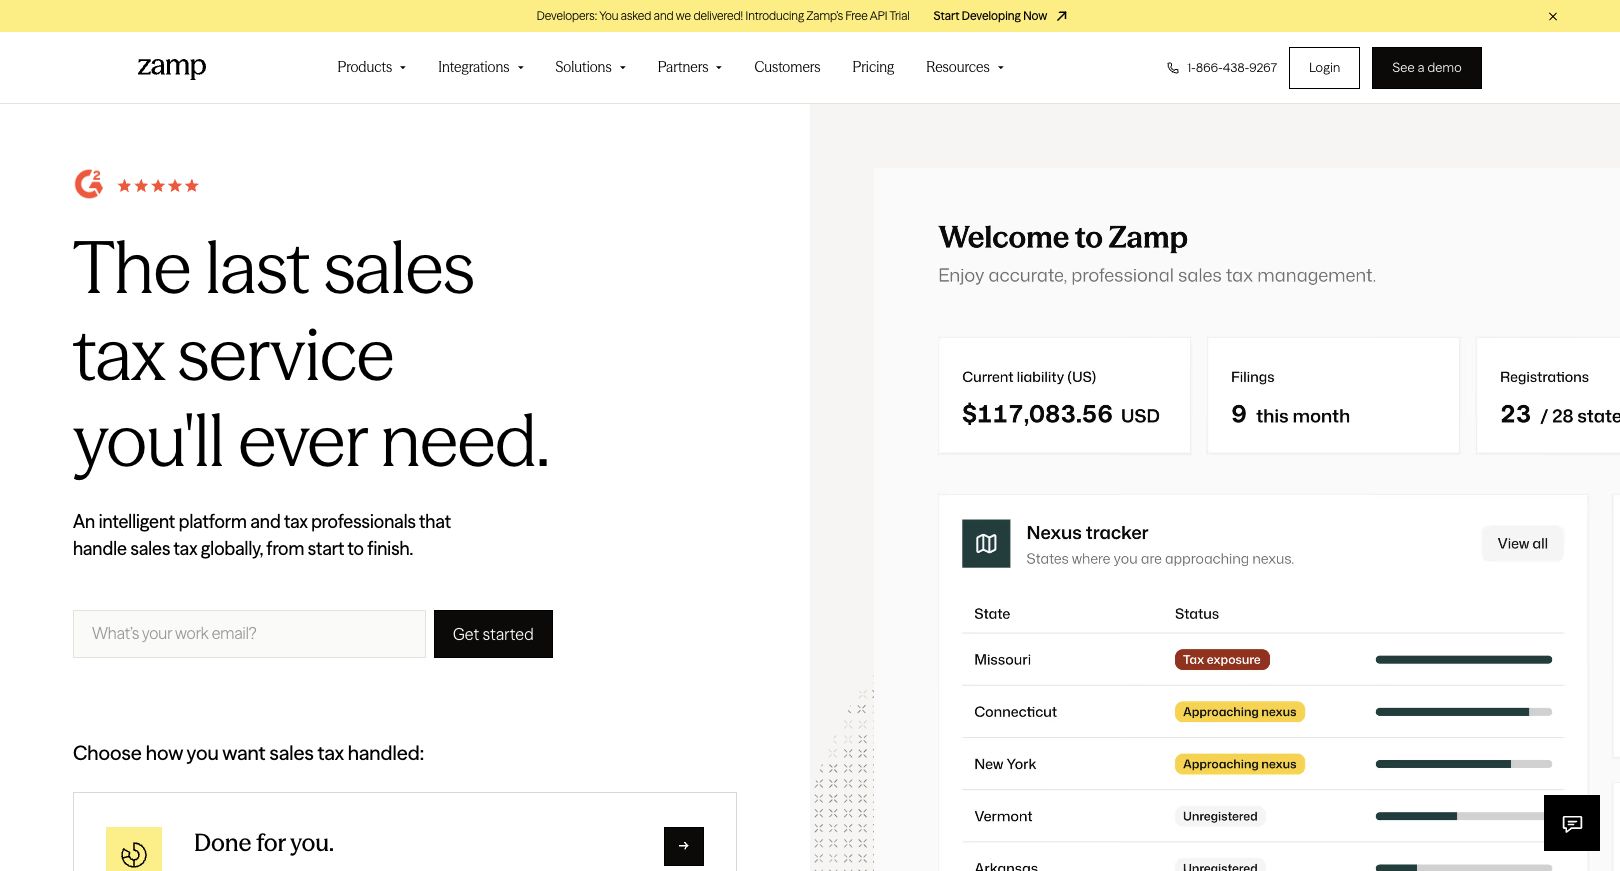Click the five-star rating icons

tap(158, 186)
